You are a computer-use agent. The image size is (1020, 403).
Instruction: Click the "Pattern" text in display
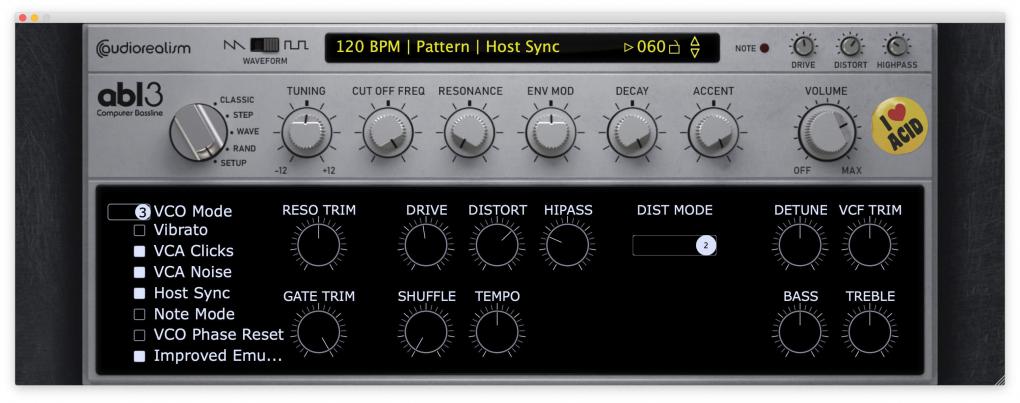coord(444,47)
